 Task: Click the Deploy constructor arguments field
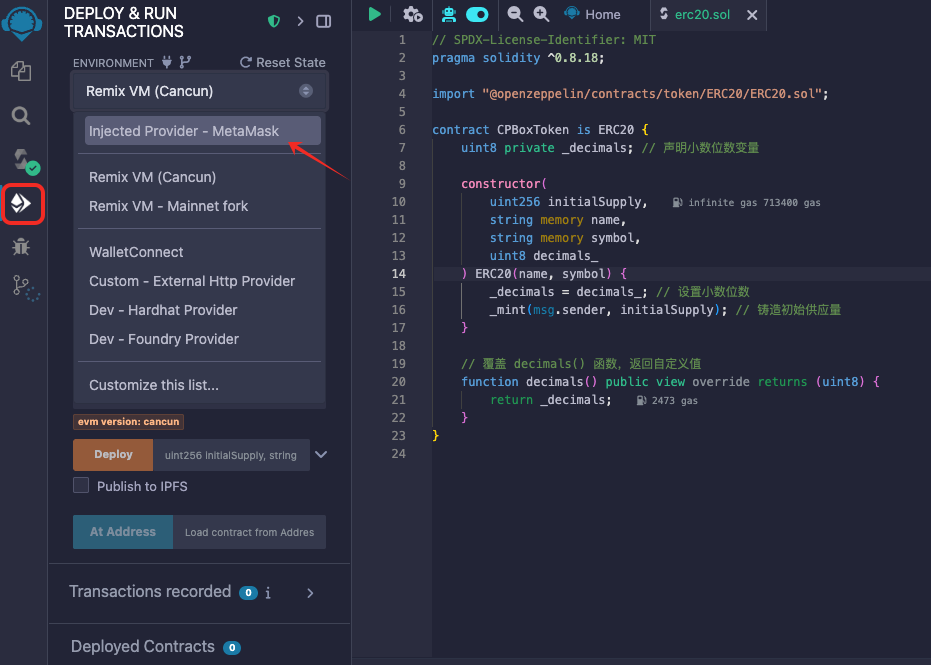click(232, 455)
